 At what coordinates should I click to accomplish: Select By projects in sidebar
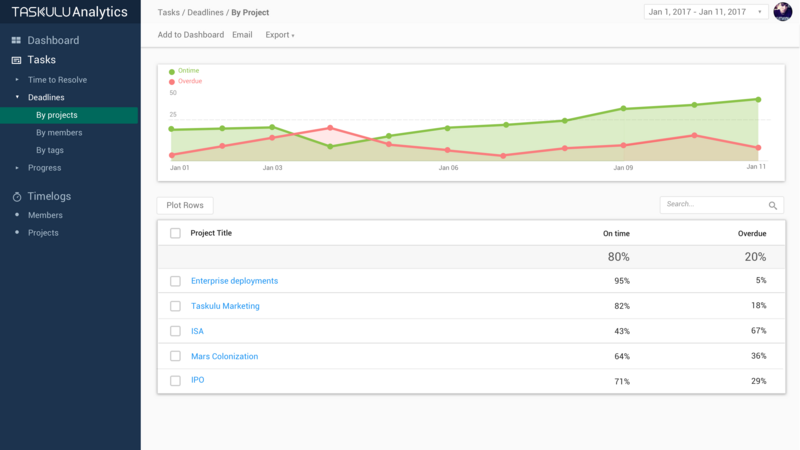click(69, 115)
